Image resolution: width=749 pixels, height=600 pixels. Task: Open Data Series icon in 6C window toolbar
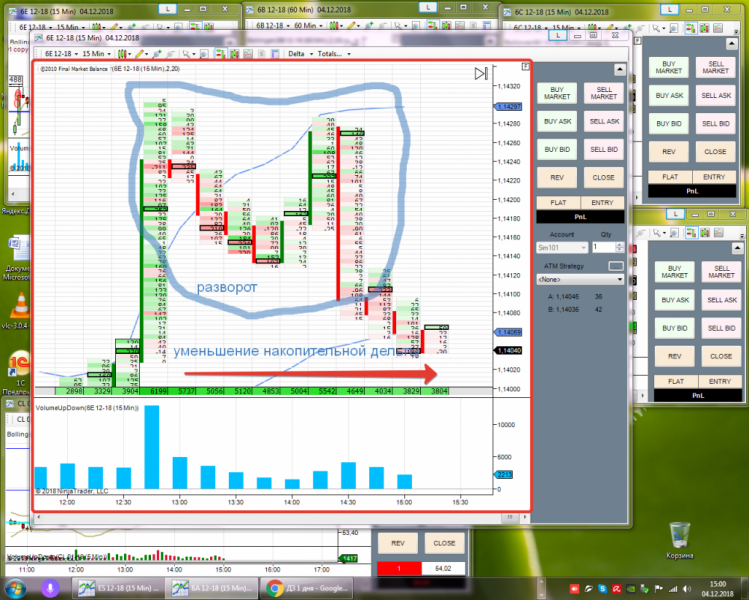705,28
